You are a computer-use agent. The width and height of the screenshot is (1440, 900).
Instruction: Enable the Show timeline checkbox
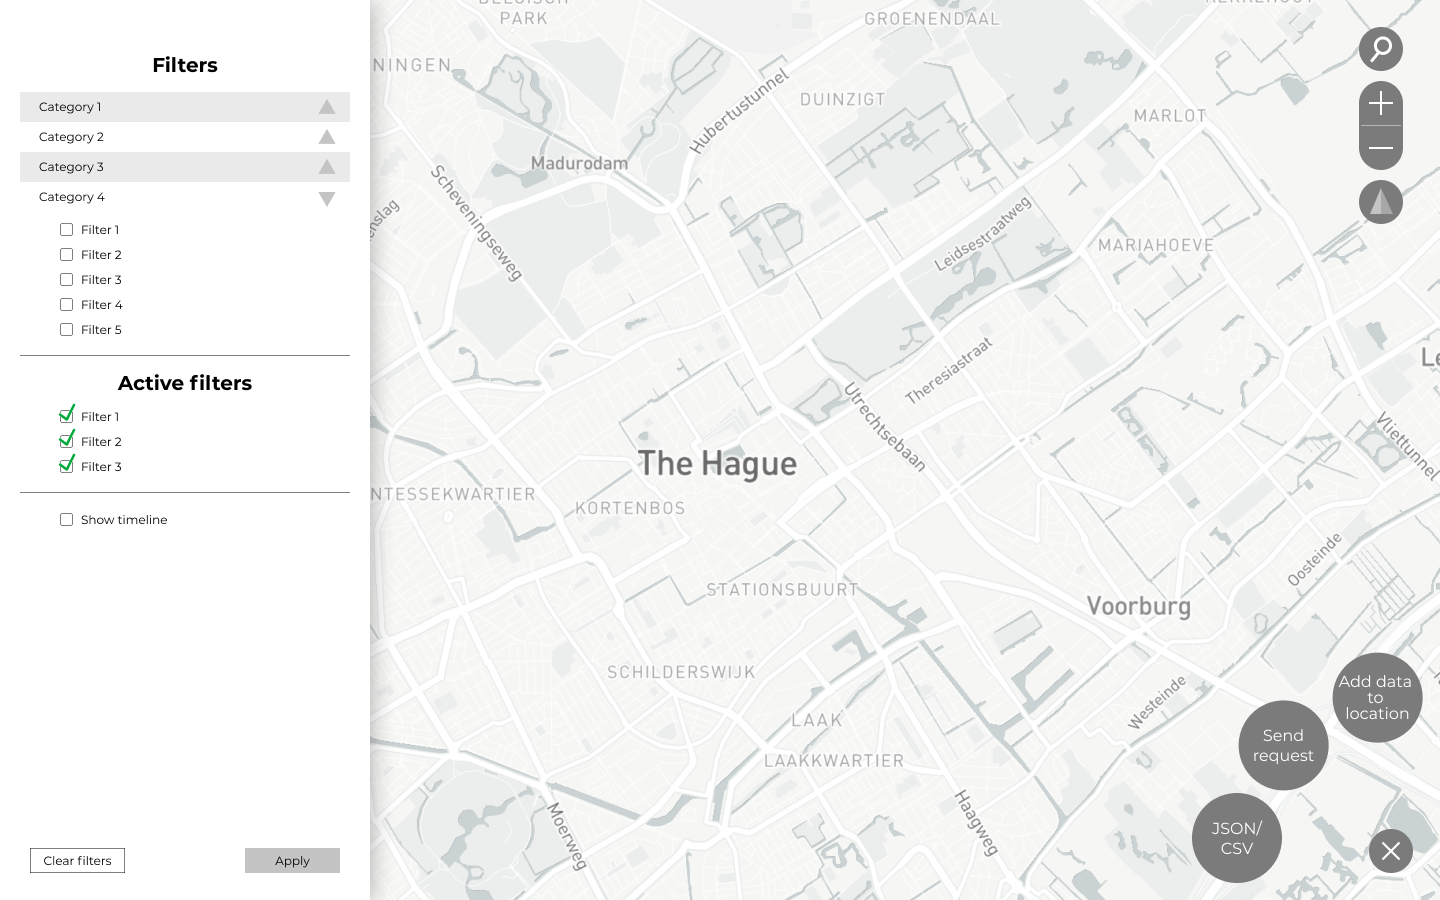pos(66,520)
